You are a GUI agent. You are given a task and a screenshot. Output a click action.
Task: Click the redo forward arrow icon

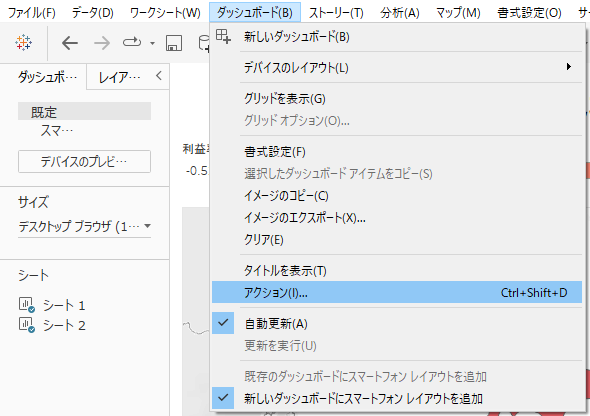(x=102, y=43)
